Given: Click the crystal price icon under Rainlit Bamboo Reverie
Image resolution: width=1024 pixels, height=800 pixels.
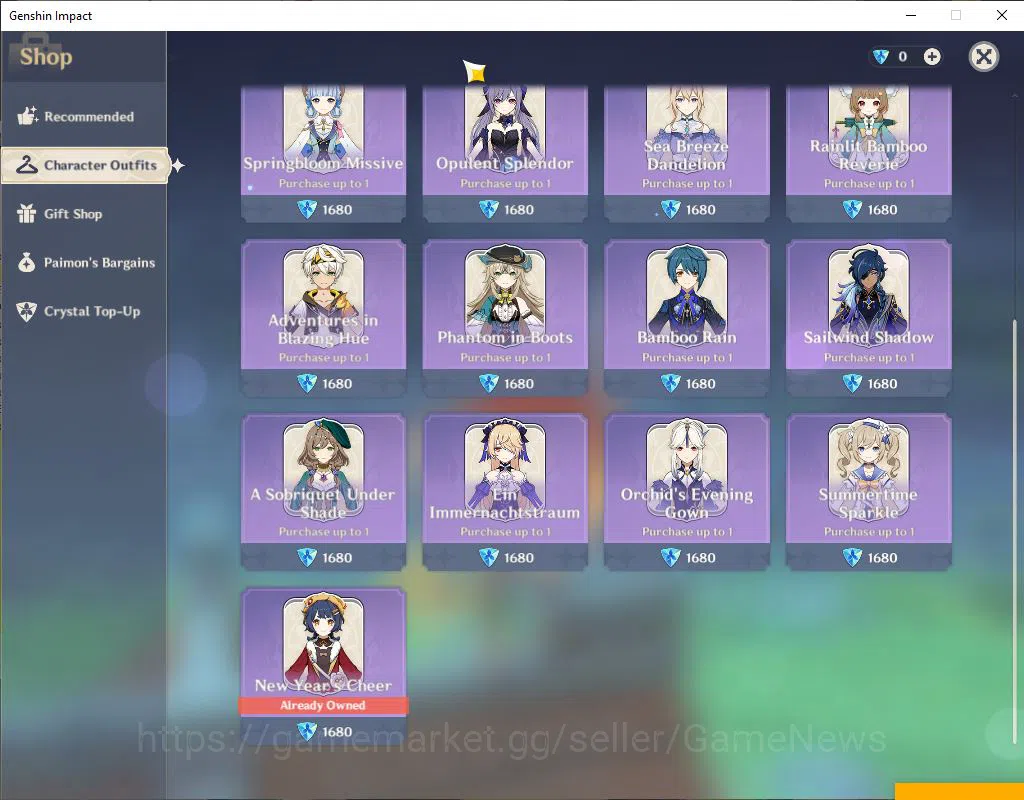Looking at the screenshot, I should [x=852, y=210].
